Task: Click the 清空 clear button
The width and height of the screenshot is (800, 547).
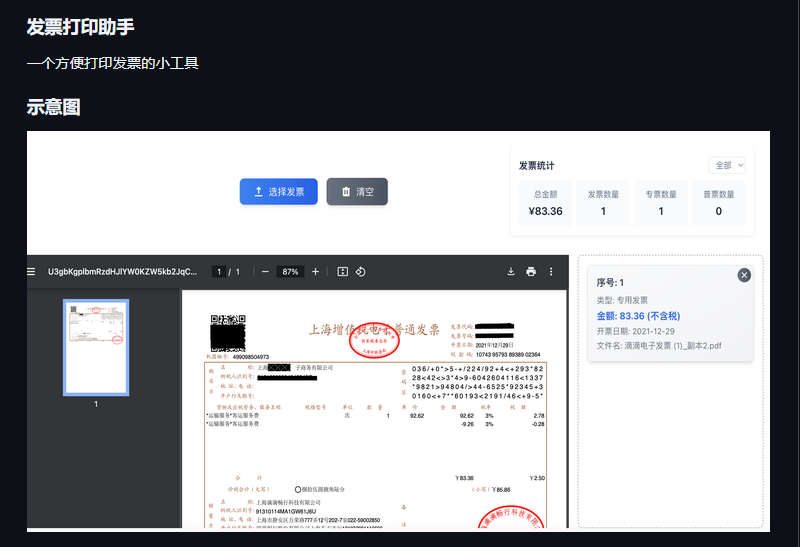Action: (357, 192)
